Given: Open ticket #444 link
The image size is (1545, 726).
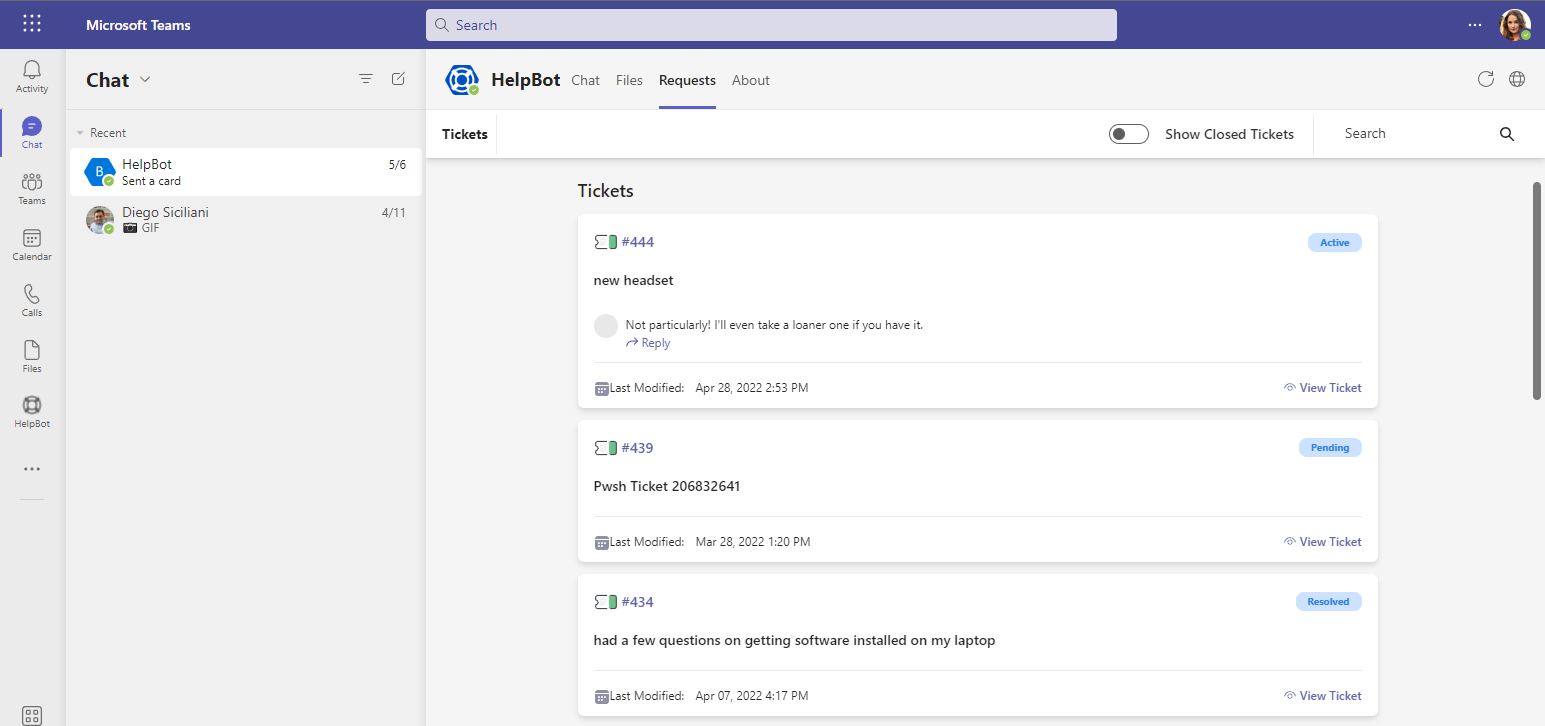Looking at the screenshot, I should 637,242.
